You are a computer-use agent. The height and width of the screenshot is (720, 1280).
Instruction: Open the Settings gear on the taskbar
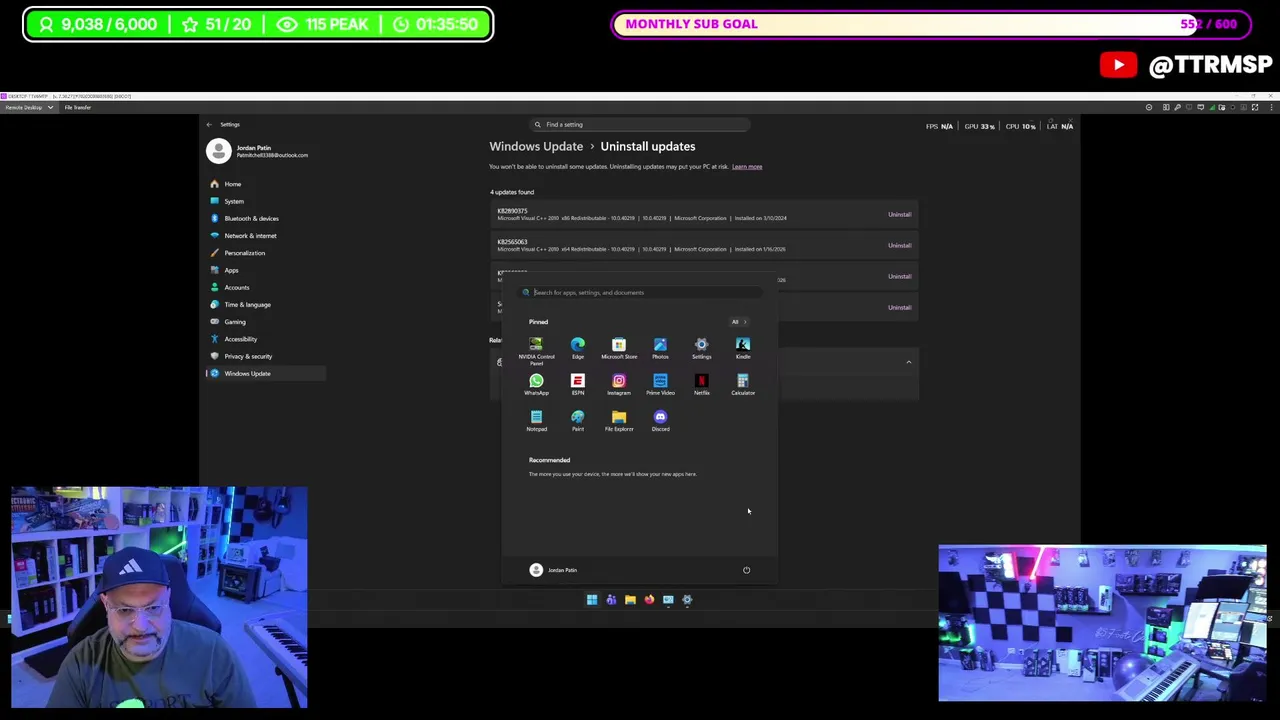[x=687, y=600]
